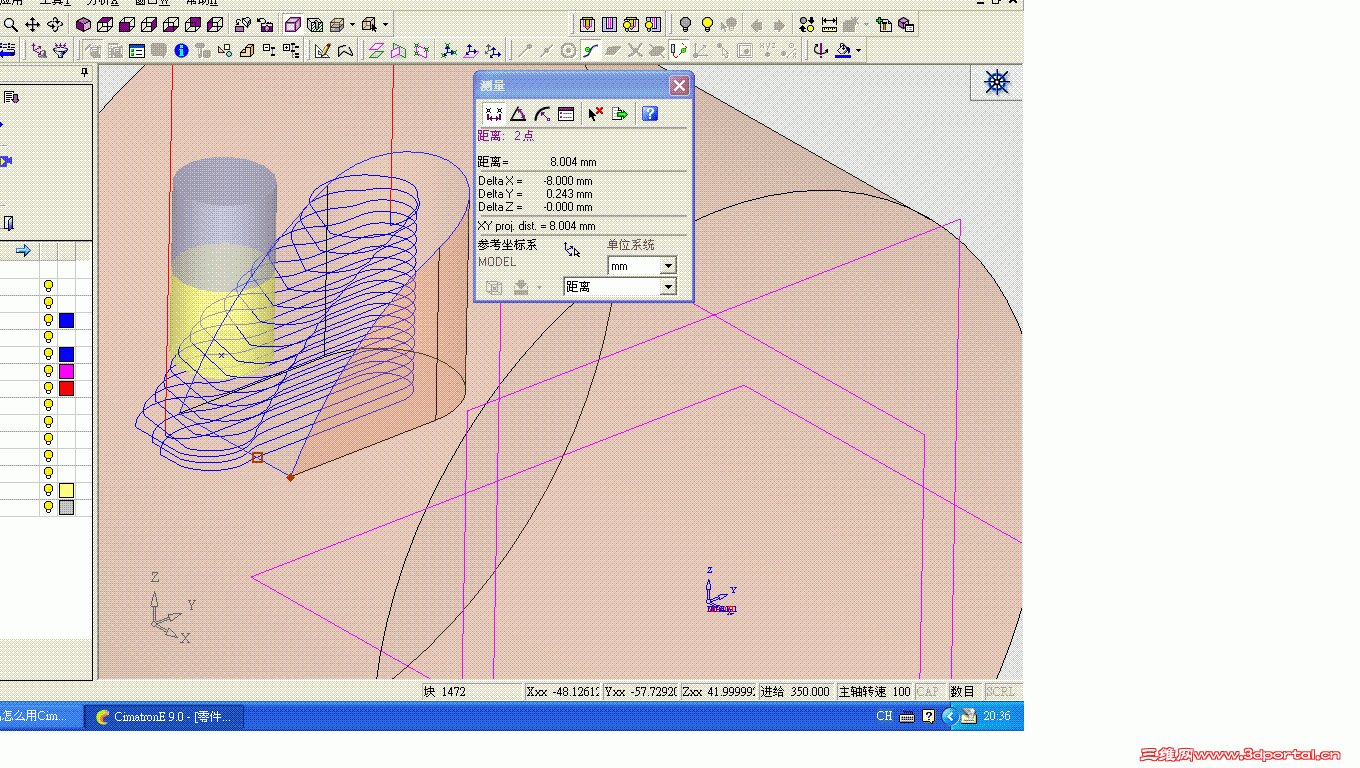Viewport: 1360px width, 768px height.
Task: Select the curvature radius measurement icon
Action: pyautogui.click(x=542, y=114)
